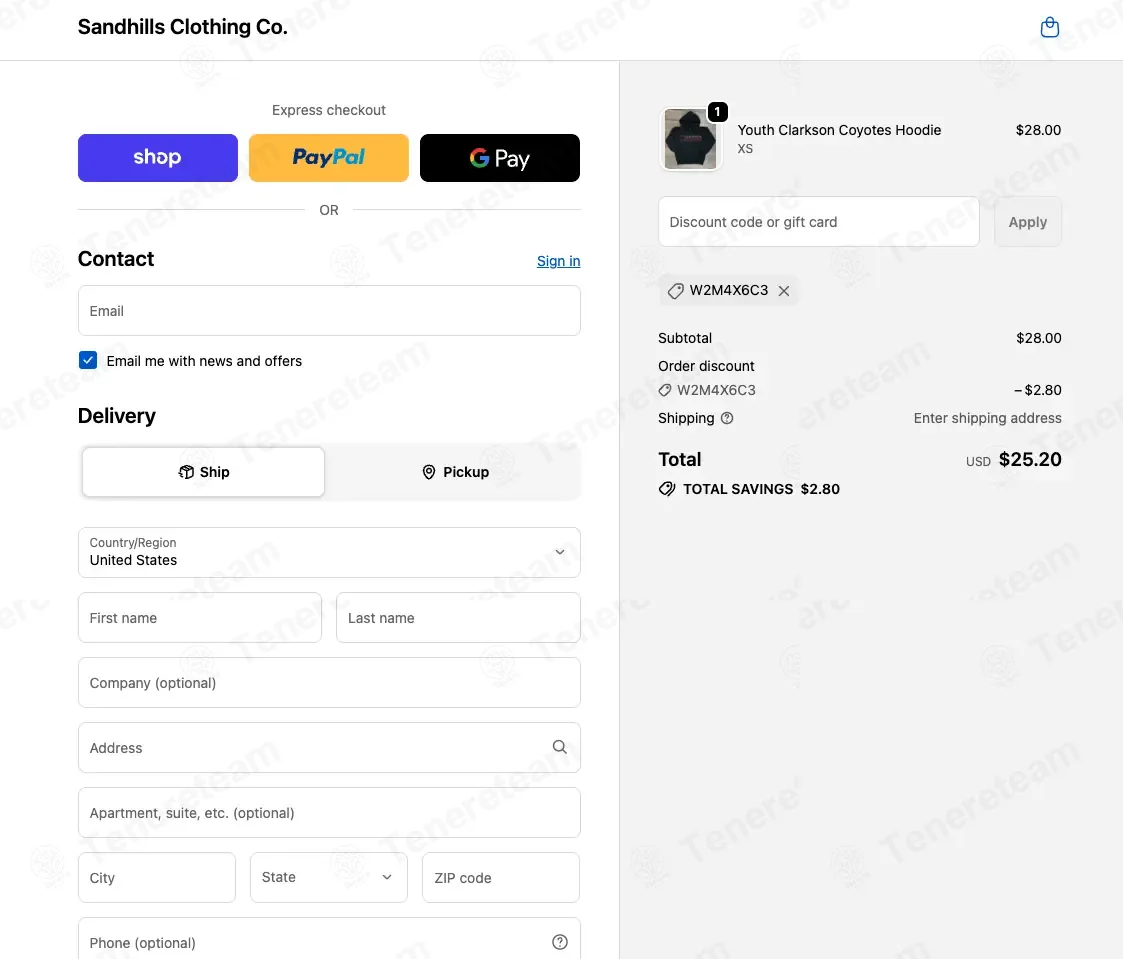Remove discount code W2M4X6C3 with the X

coord(784,291)
